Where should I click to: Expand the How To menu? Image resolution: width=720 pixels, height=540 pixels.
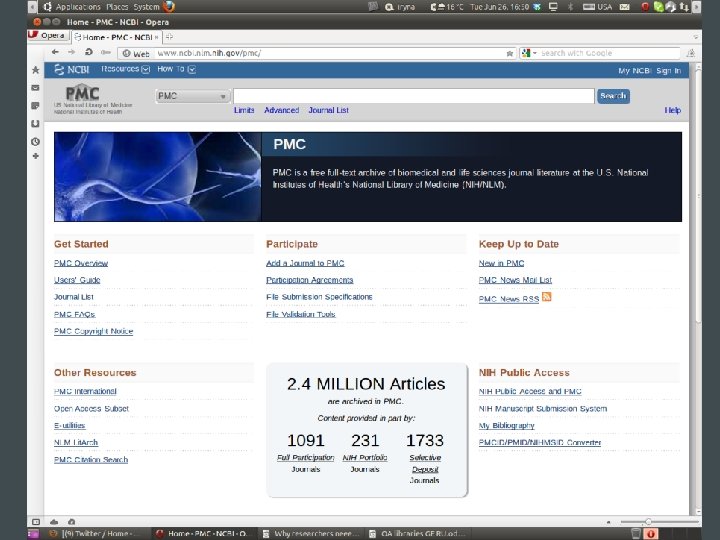pos(176,69)
